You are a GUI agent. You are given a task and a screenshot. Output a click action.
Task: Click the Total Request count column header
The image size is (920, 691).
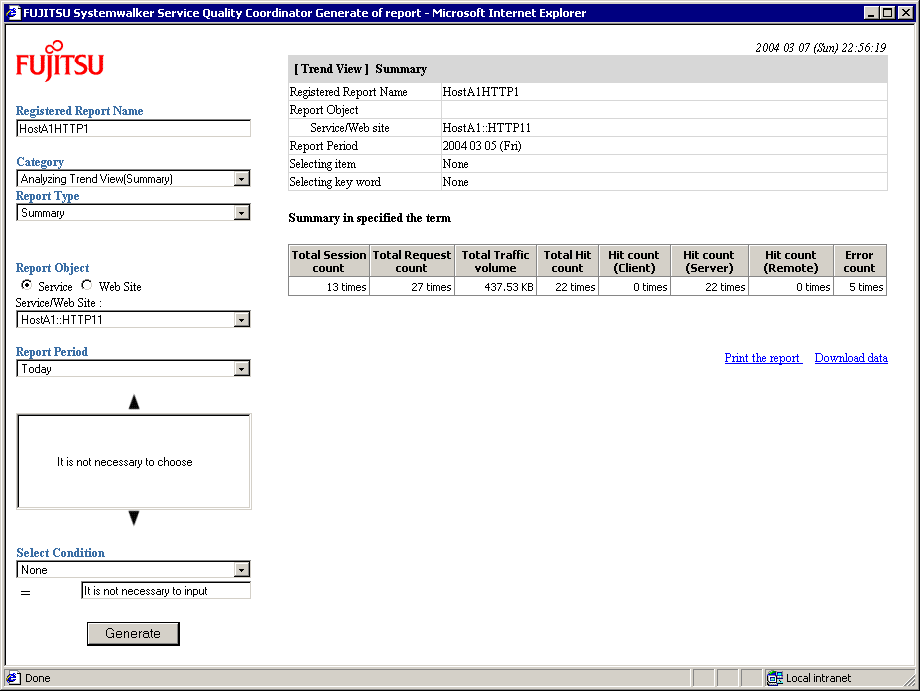[412, 261]
